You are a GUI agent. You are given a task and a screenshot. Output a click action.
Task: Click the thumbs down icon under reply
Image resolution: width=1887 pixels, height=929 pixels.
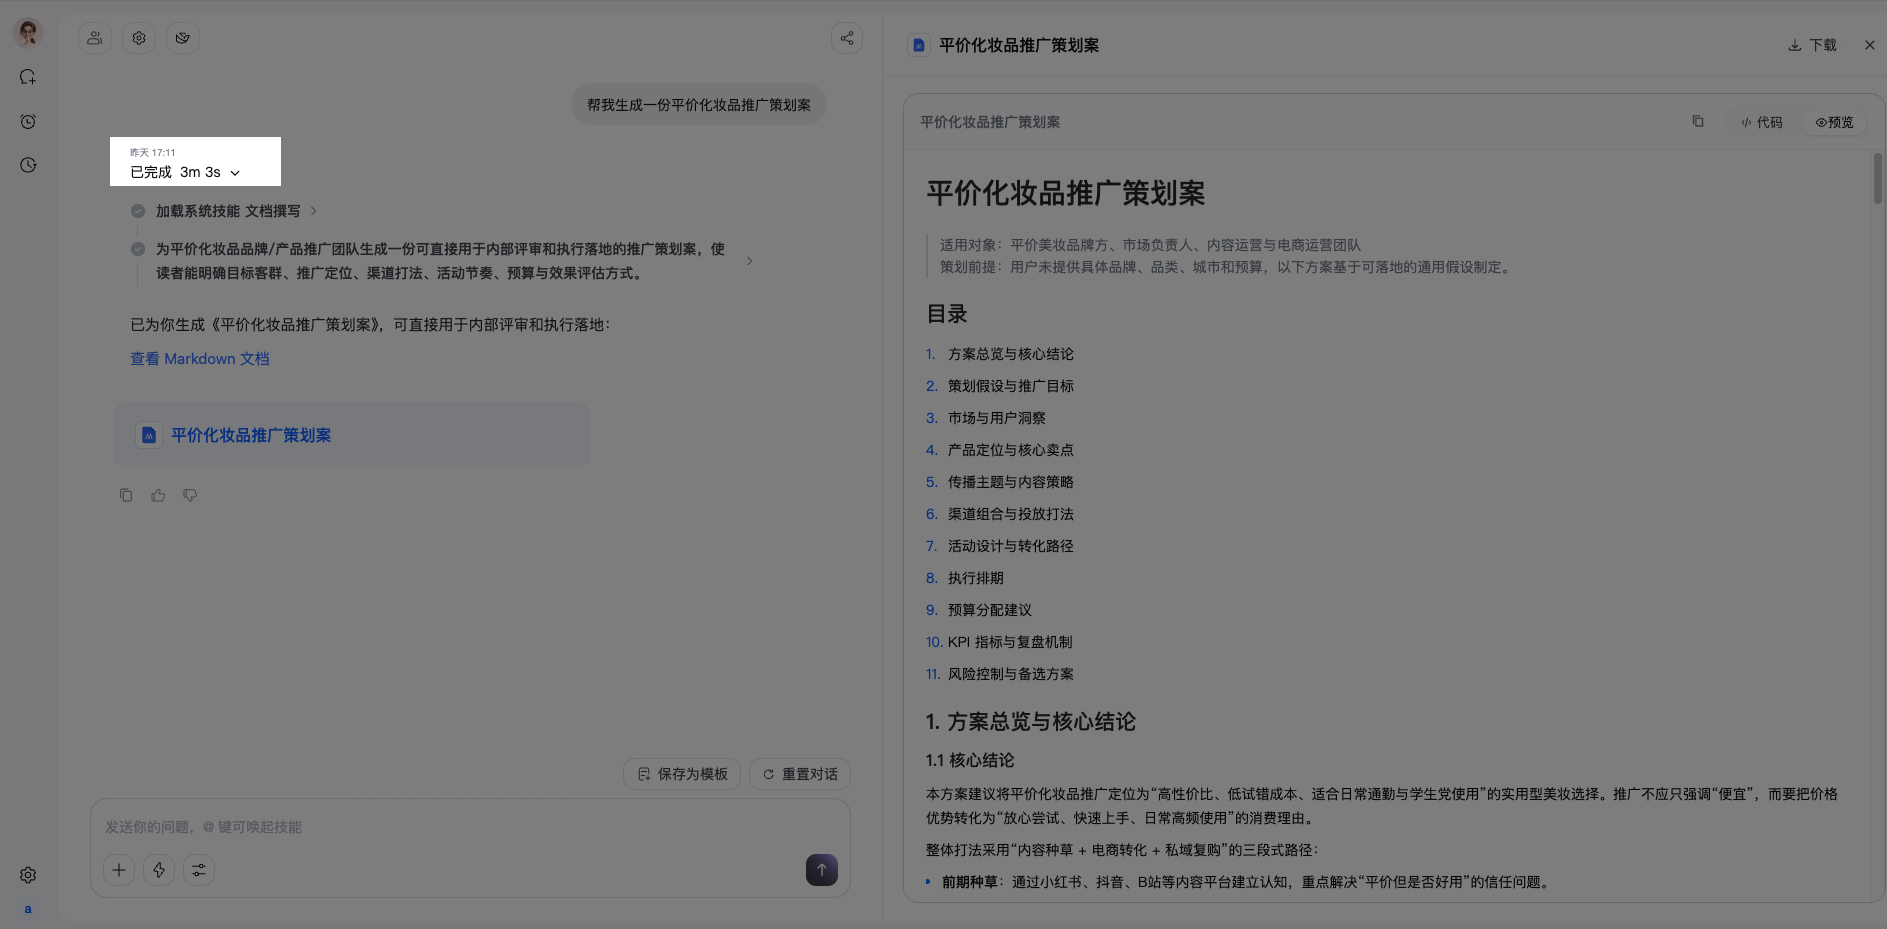[190, 495]
